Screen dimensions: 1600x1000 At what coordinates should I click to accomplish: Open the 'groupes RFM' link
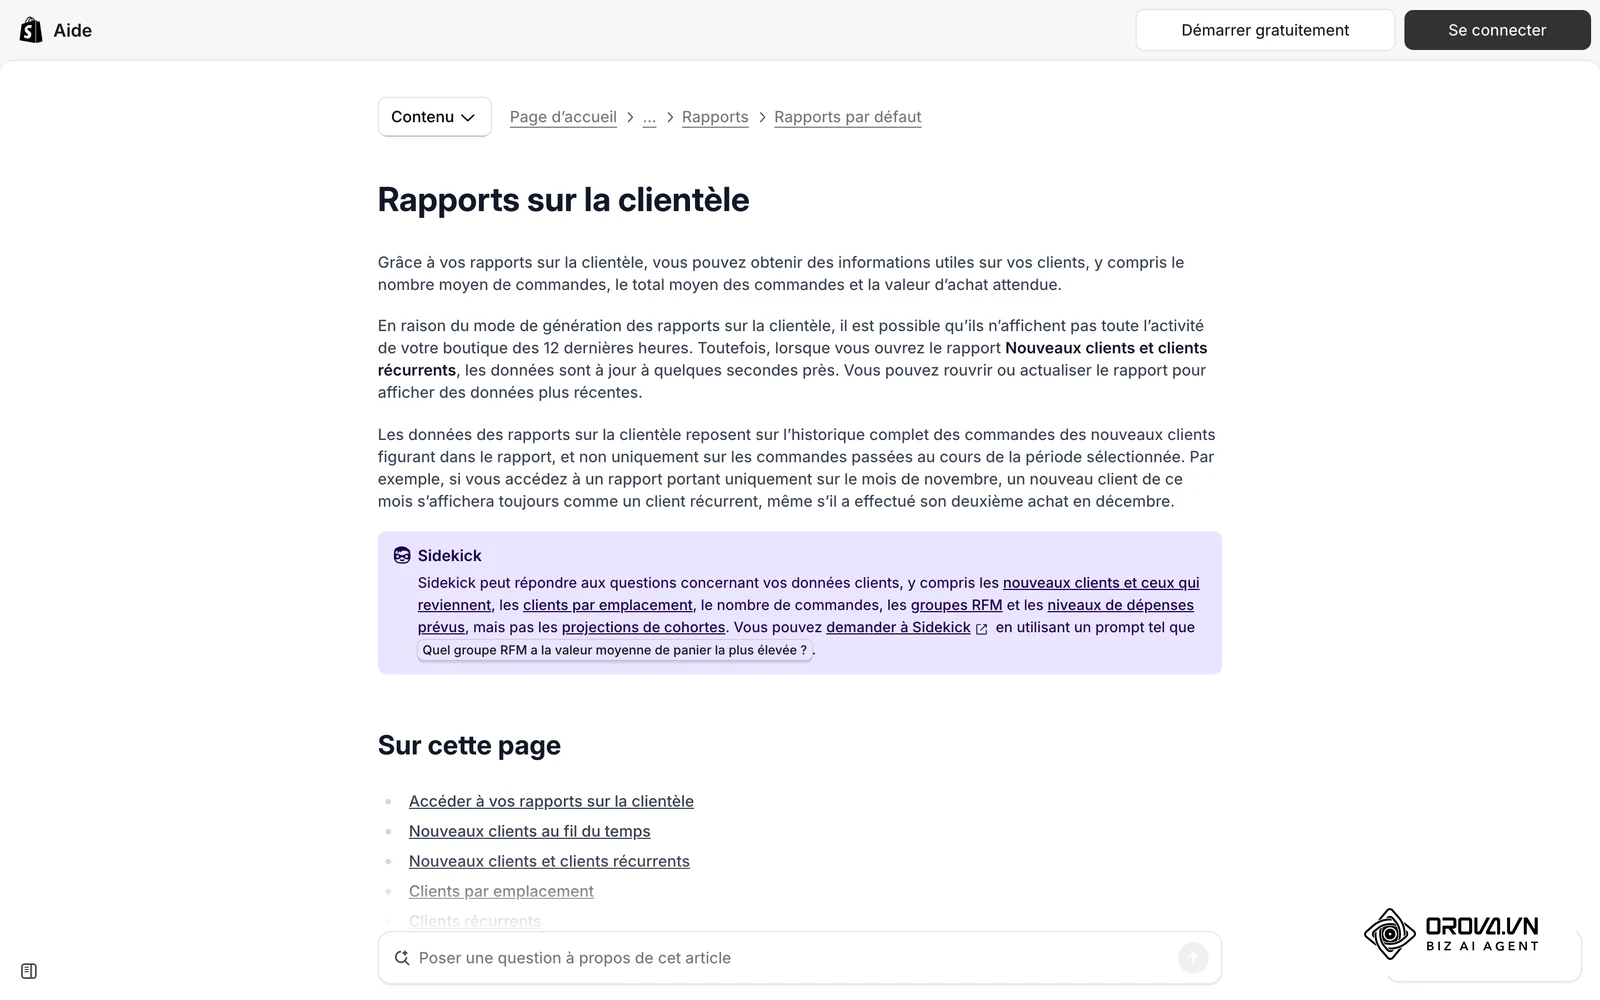[956, 605]
